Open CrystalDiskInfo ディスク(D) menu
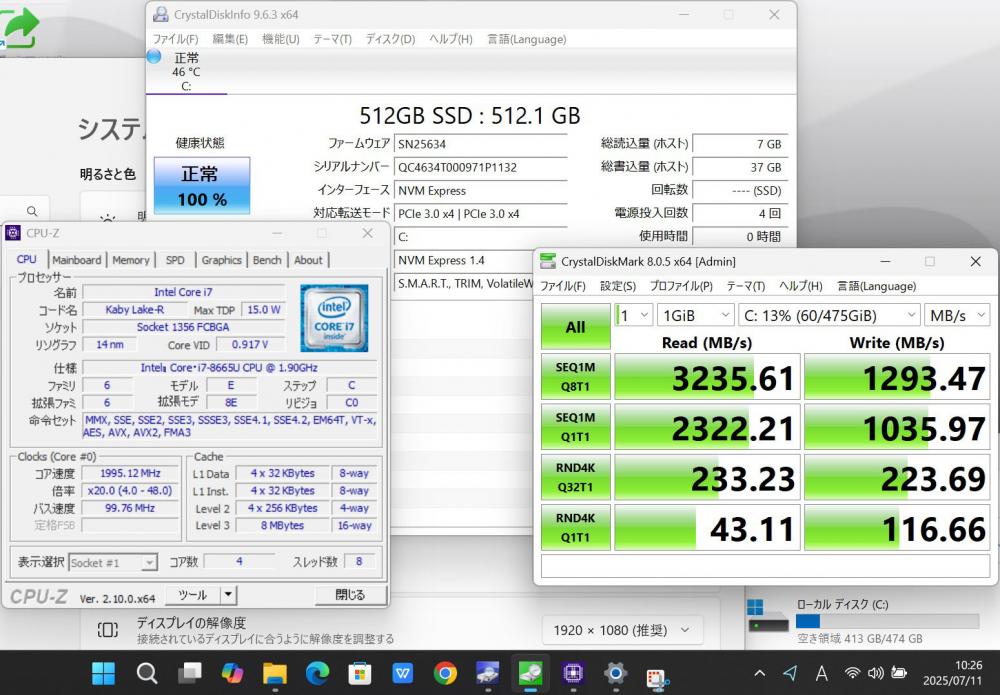This screenshot has width=1000, height=695. pos(390,39)
